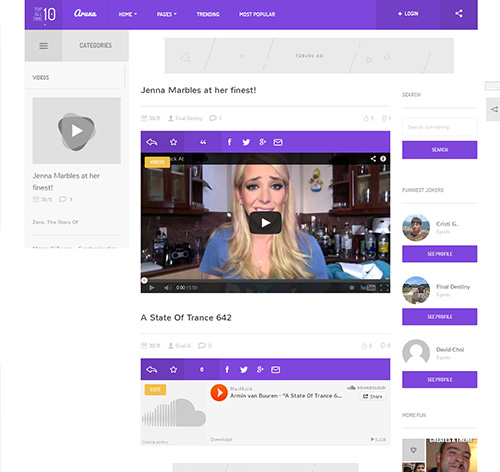The image size is (500, 472).
Task: See the profile of David Choi
Action: click(440, 379)
